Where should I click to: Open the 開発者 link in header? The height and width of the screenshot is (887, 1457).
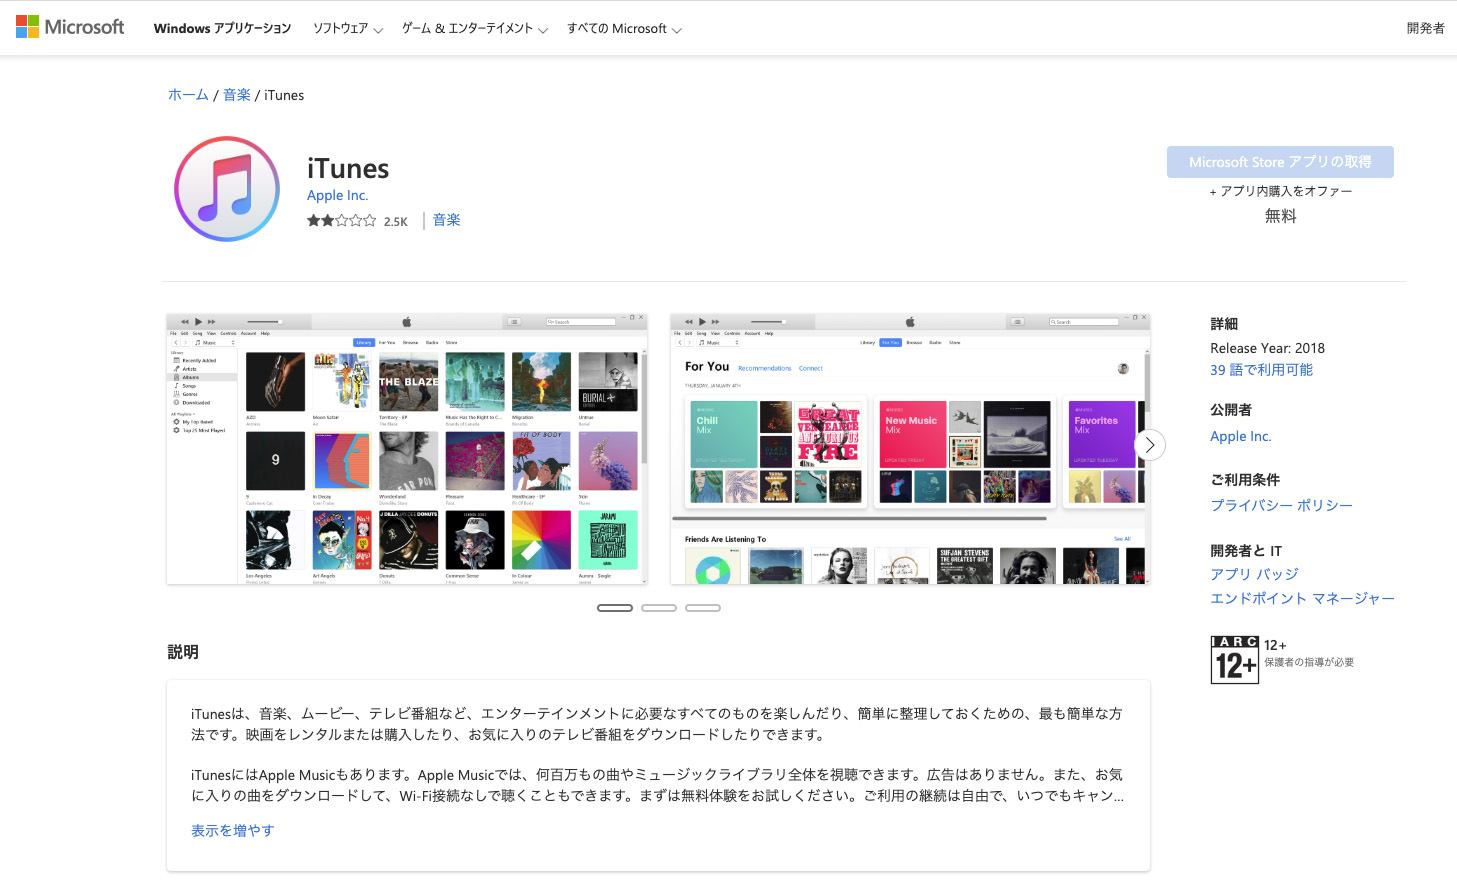pyautogui.click(x=1425, y=28)
